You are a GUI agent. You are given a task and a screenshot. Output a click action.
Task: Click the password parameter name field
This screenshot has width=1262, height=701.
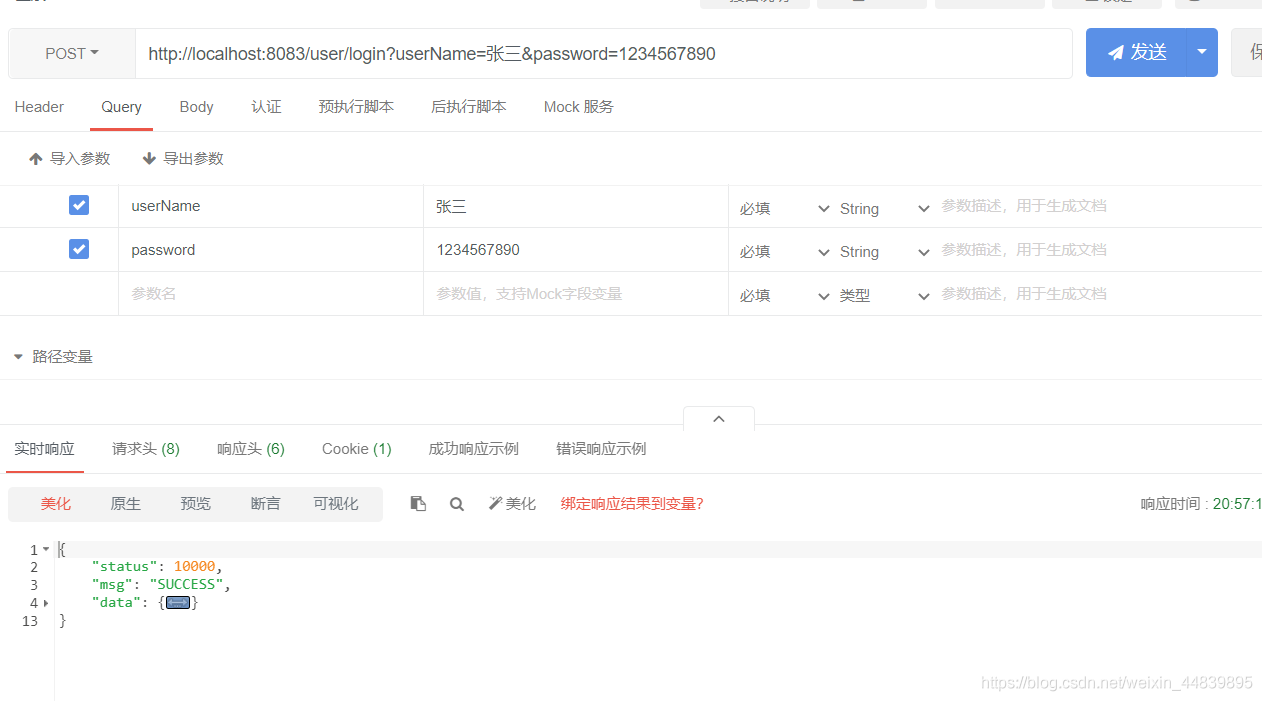(270, 250)
